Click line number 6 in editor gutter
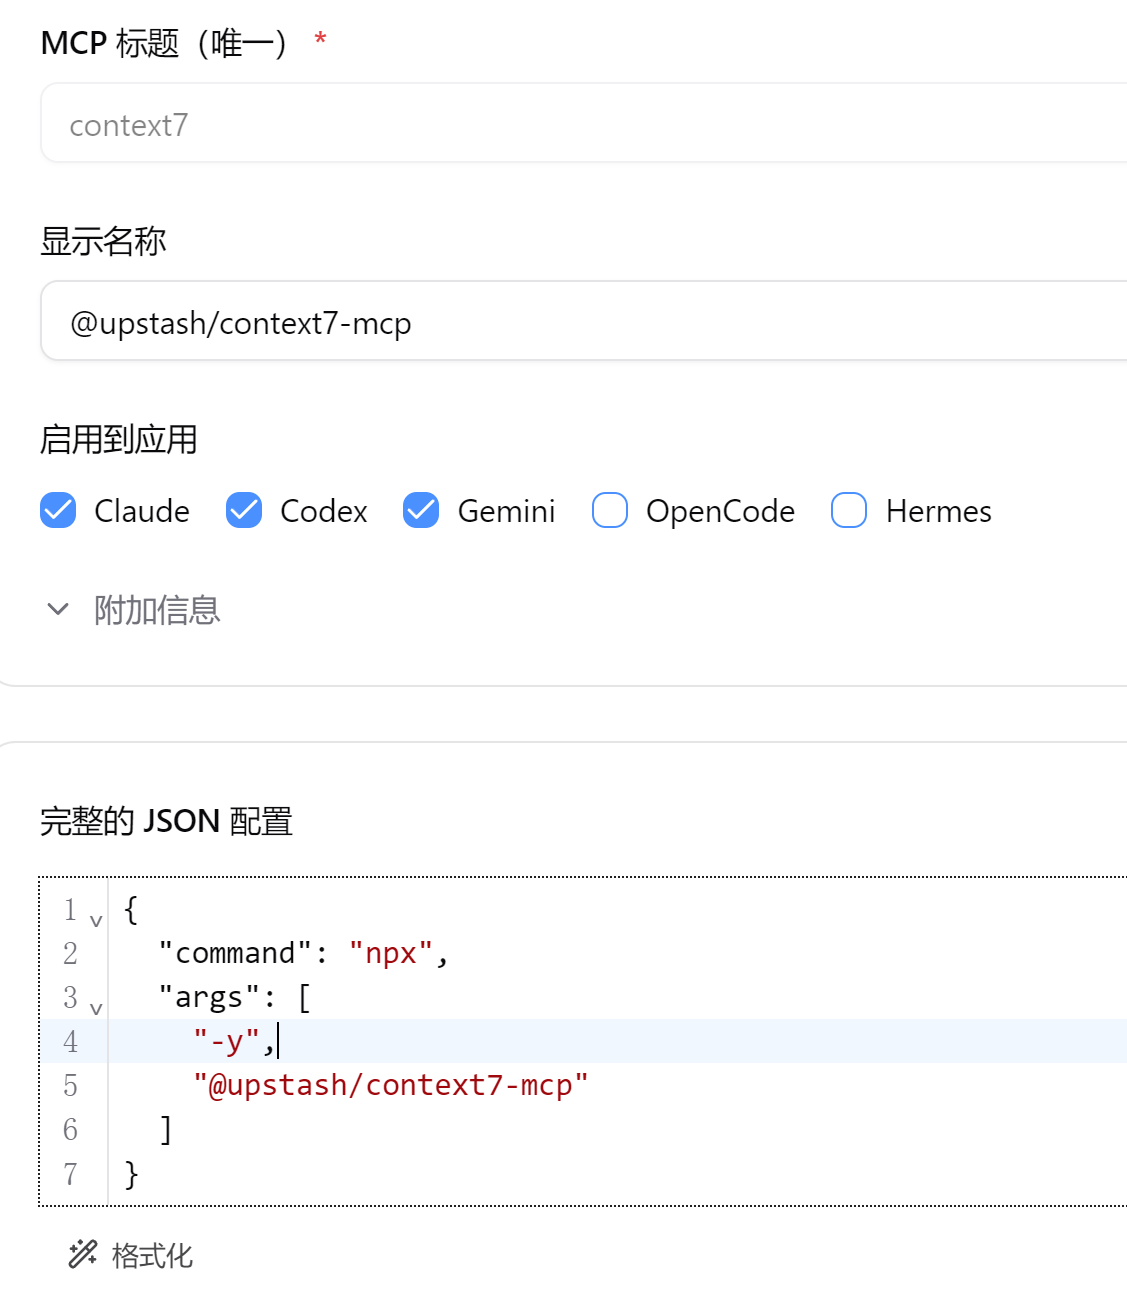The width and height of the screenshot is (1127, 1292). click(70, 1129)
